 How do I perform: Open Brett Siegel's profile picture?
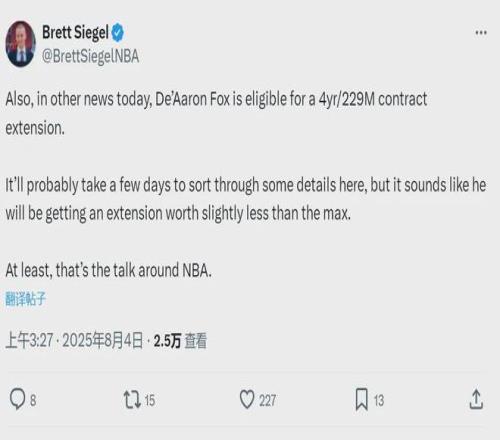point(21,44)
